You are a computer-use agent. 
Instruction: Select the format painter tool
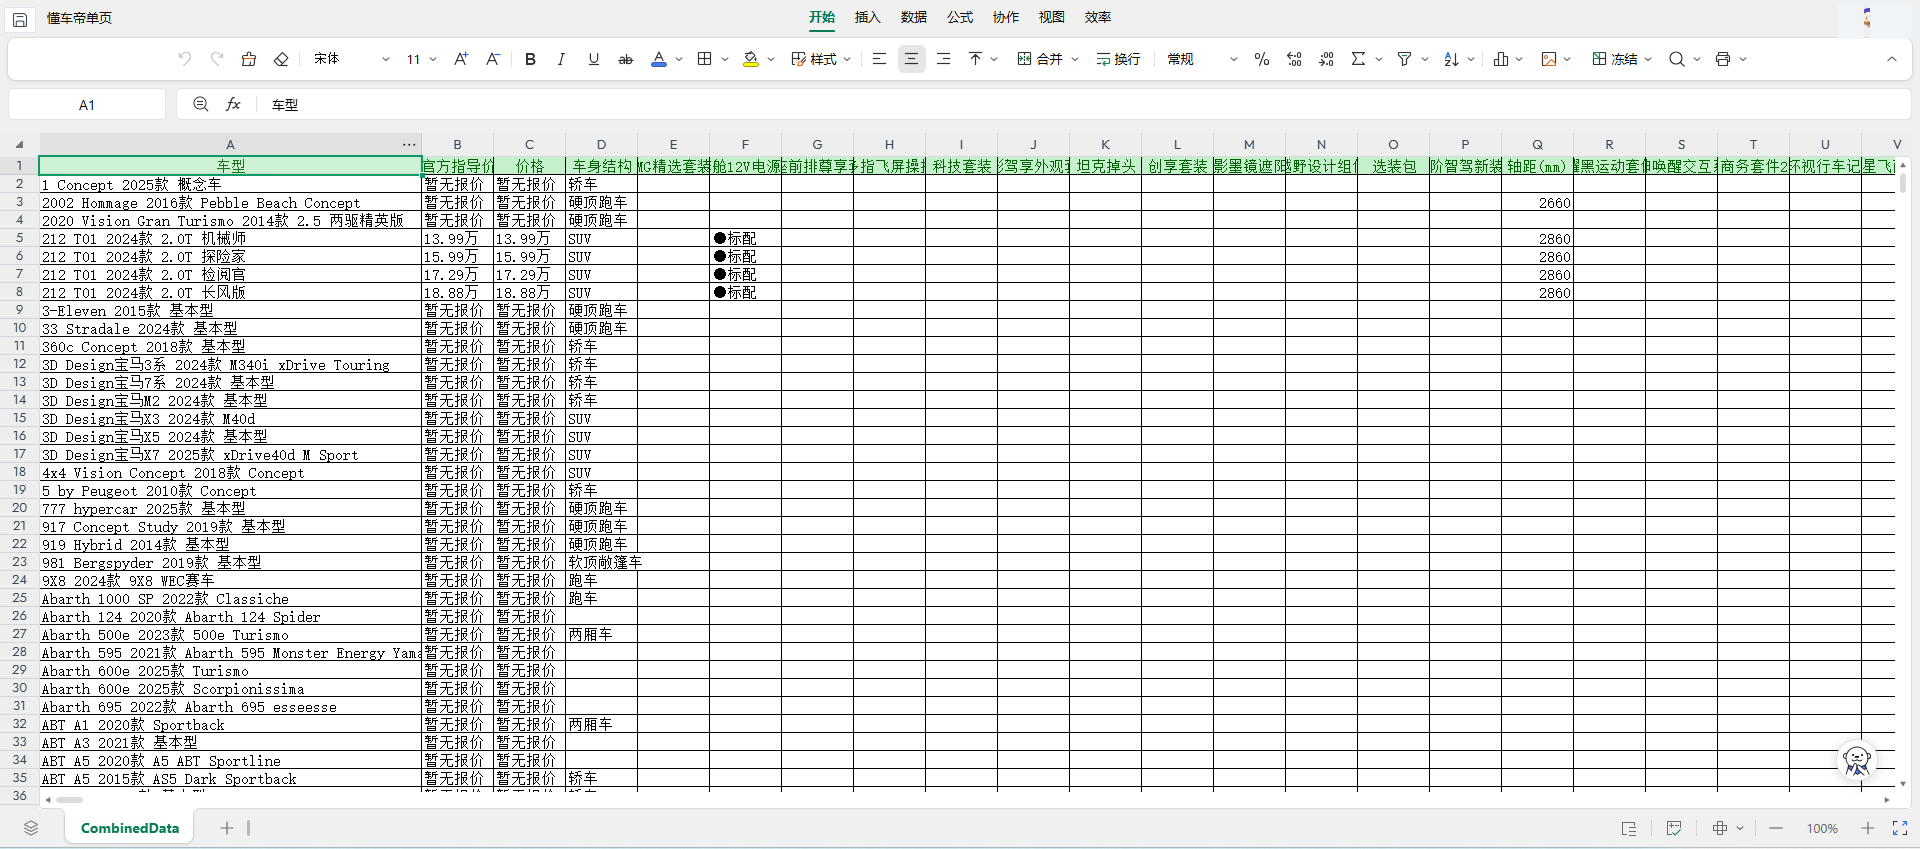(x=249, y=59)
